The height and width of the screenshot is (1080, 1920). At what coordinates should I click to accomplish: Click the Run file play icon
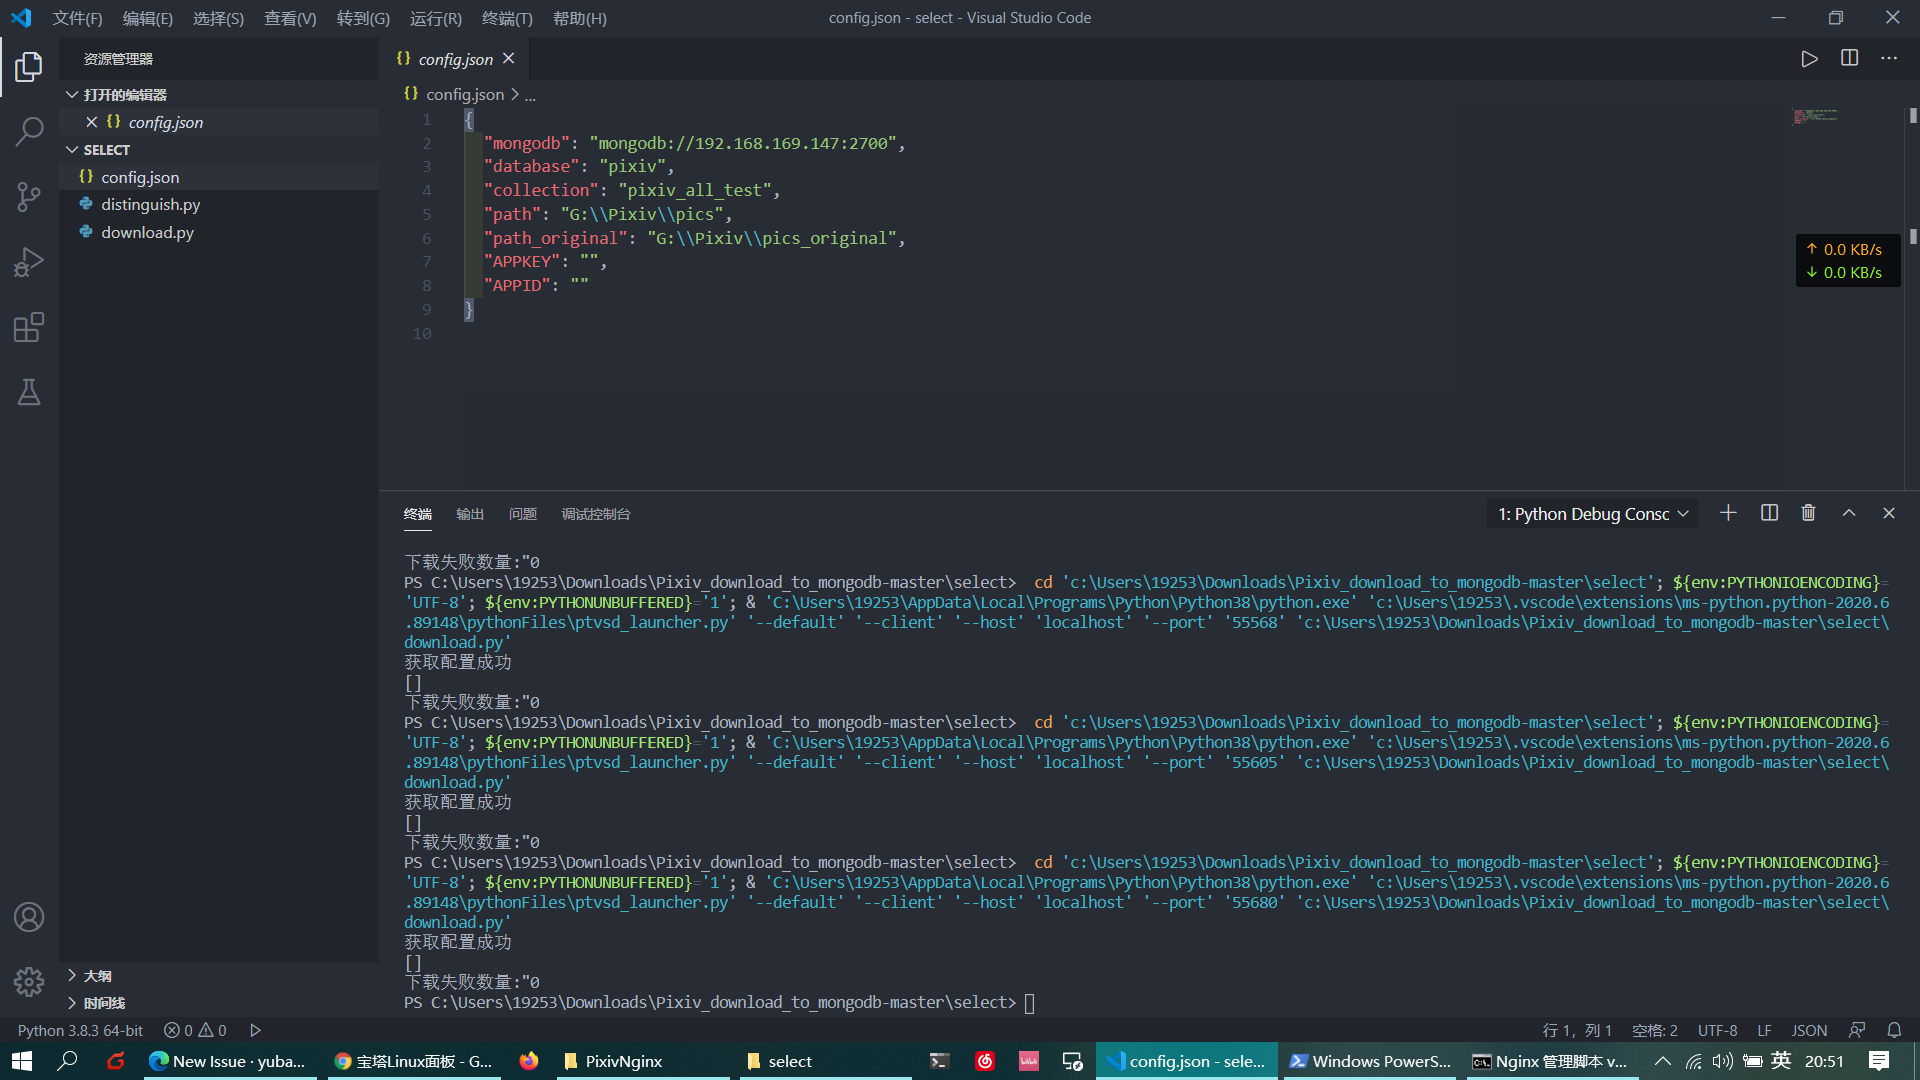[1809, 59]
